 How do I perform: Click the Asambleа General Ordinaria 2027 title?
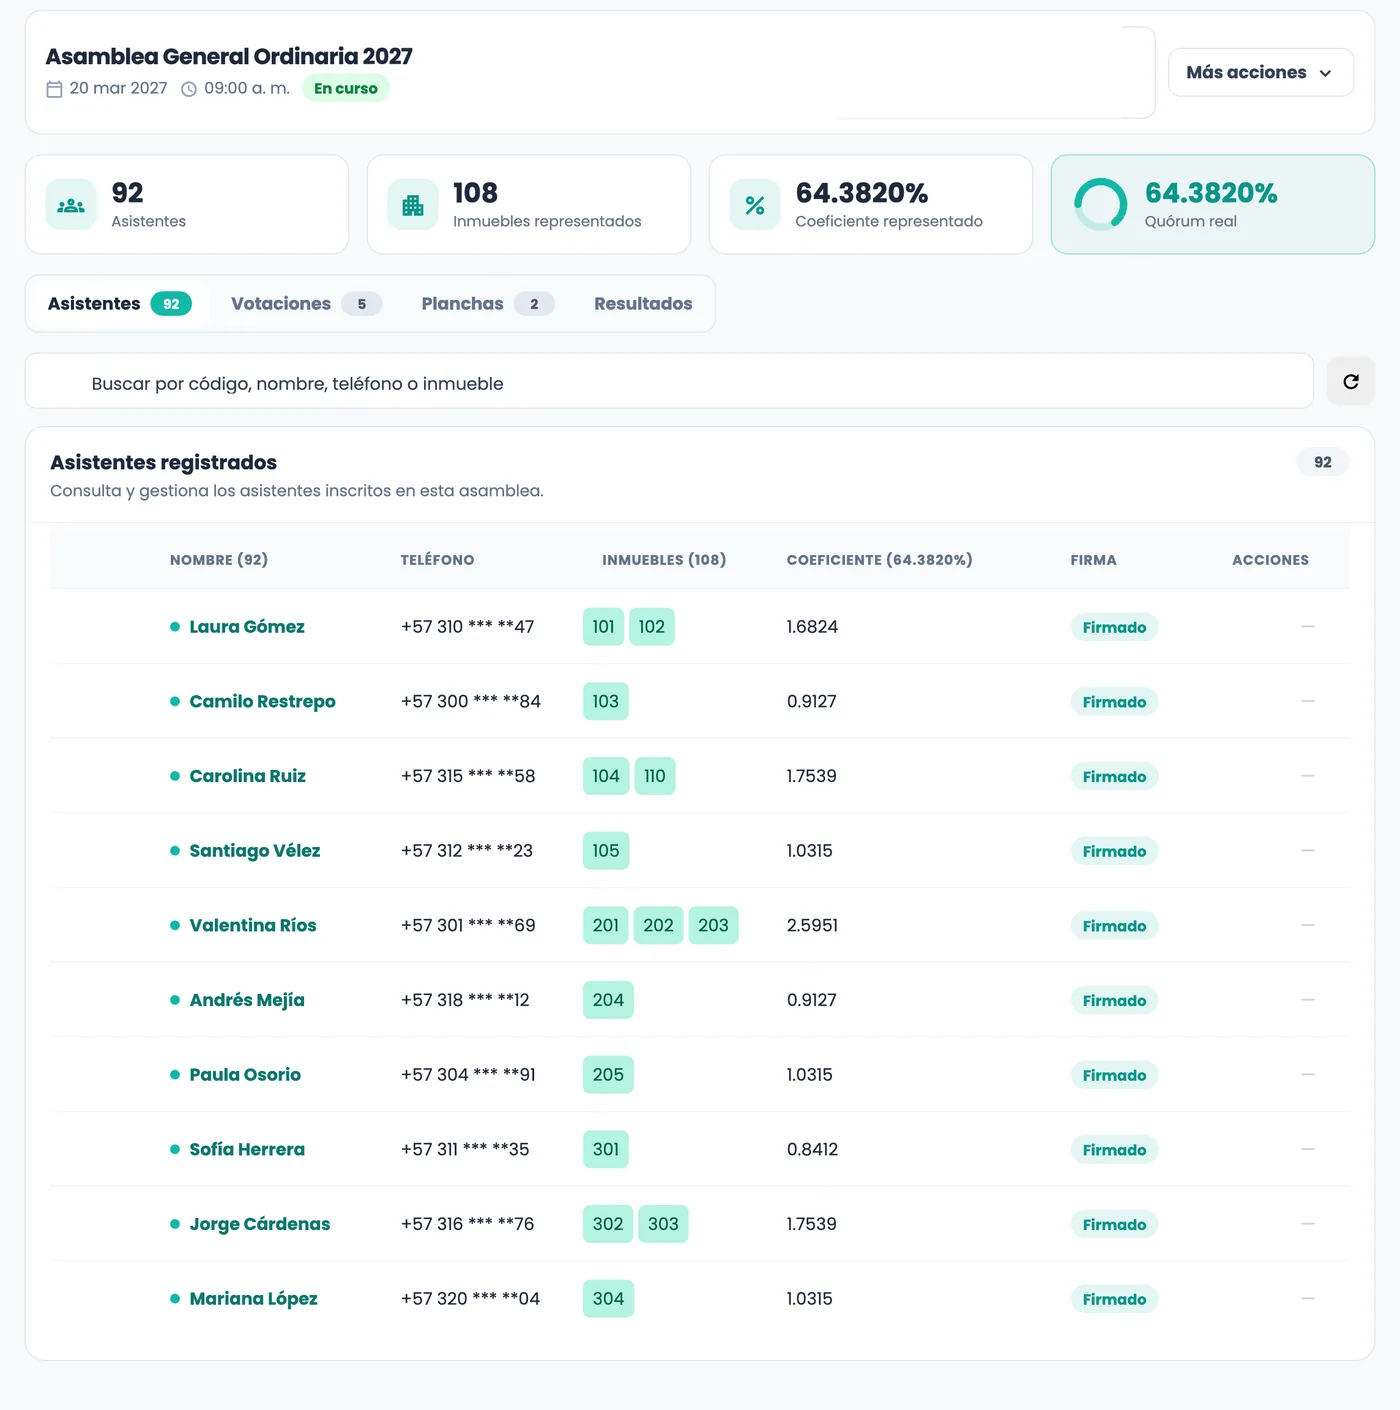pos(229,56)
